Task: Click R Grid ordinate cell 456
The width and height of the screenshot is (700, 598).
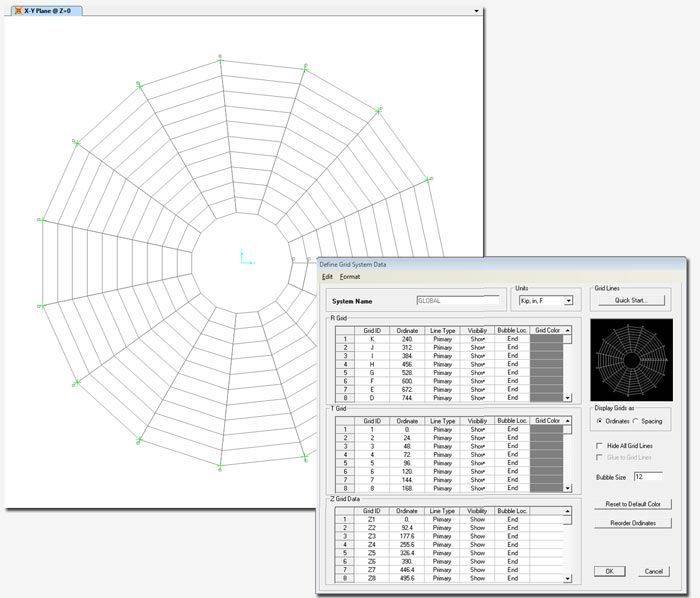Action: (407, 364)
